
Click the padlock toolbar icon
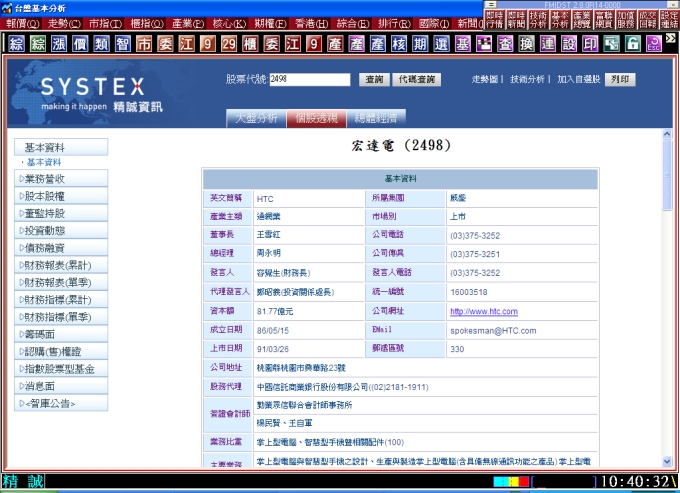[x=633, y=44]
